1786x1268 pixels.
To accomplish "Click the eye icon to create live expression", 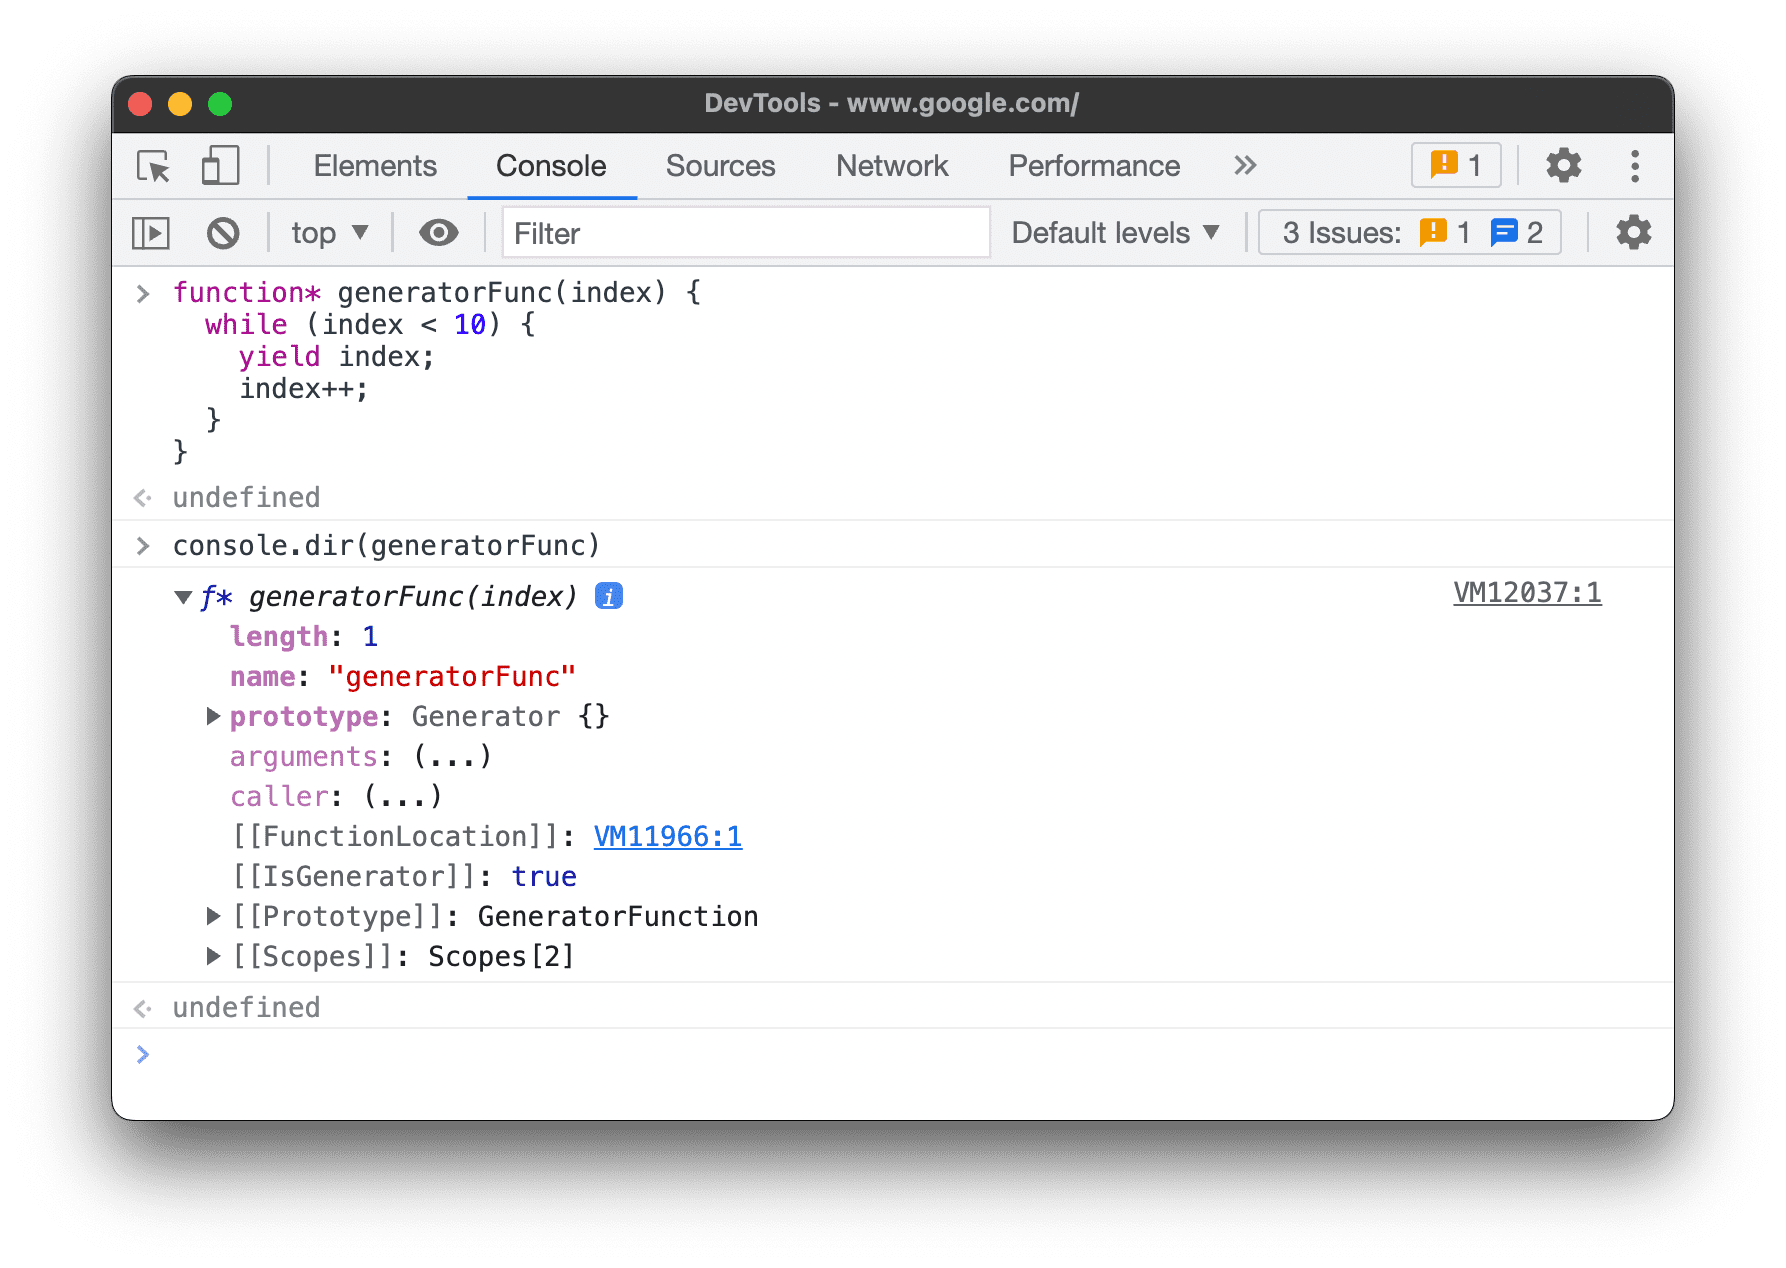I will (438, 233).
